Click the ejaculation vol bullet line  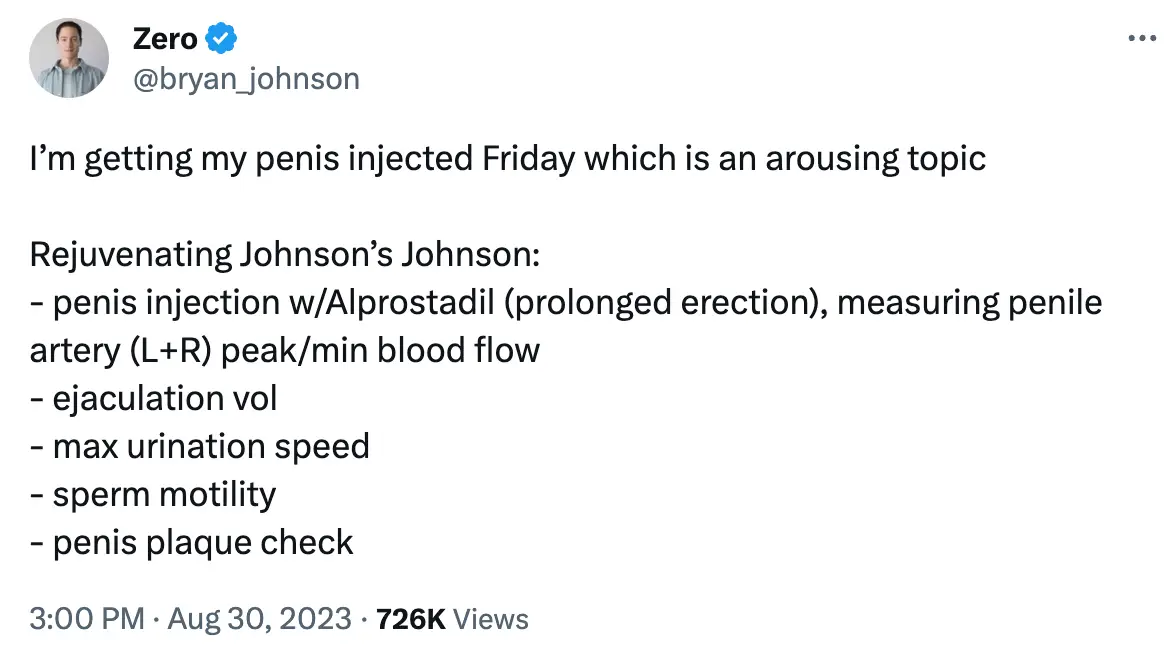coord(155,398)
